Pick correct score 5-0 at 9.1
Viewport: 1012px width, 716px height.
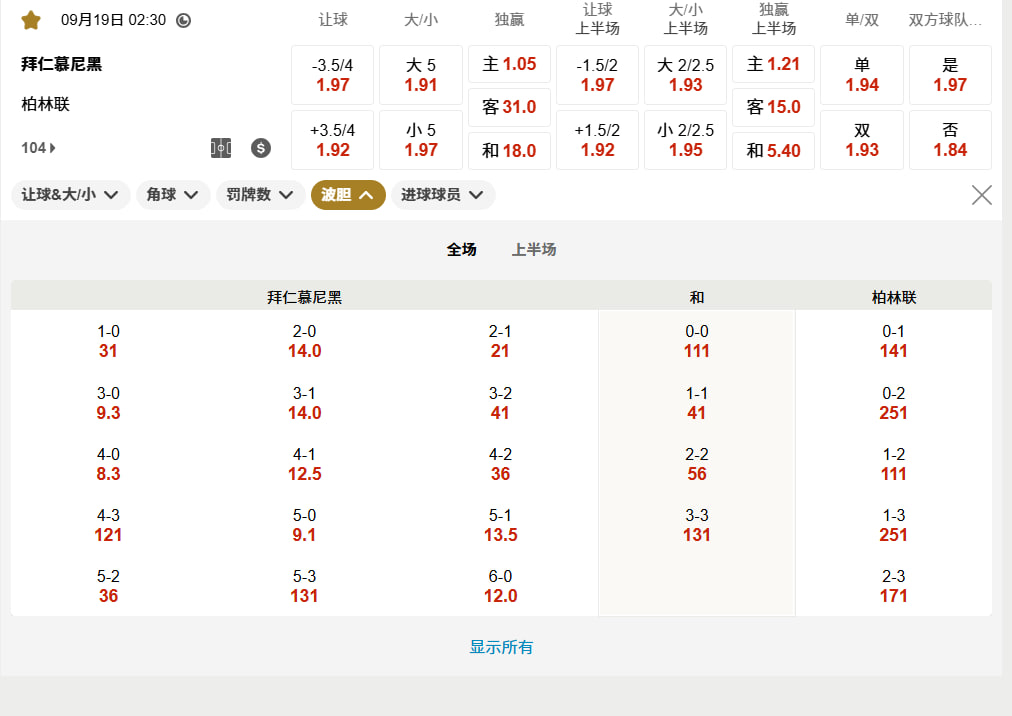[305, 525]
